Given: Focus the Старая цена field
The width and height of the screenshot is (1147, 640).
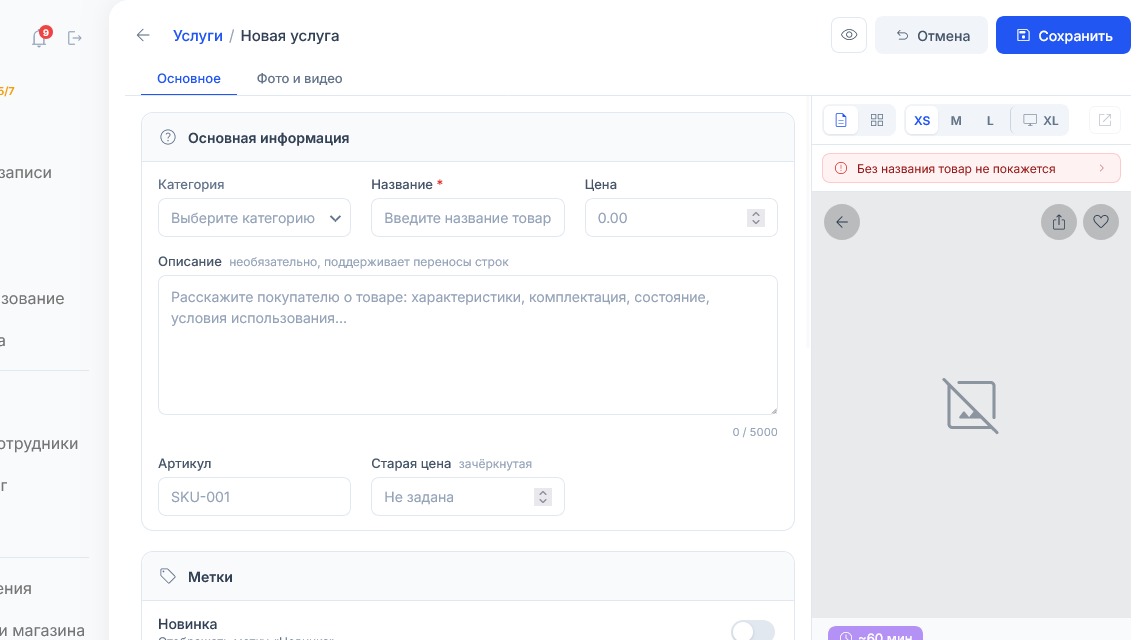Looking at the screenshot, I should [467, 497].
